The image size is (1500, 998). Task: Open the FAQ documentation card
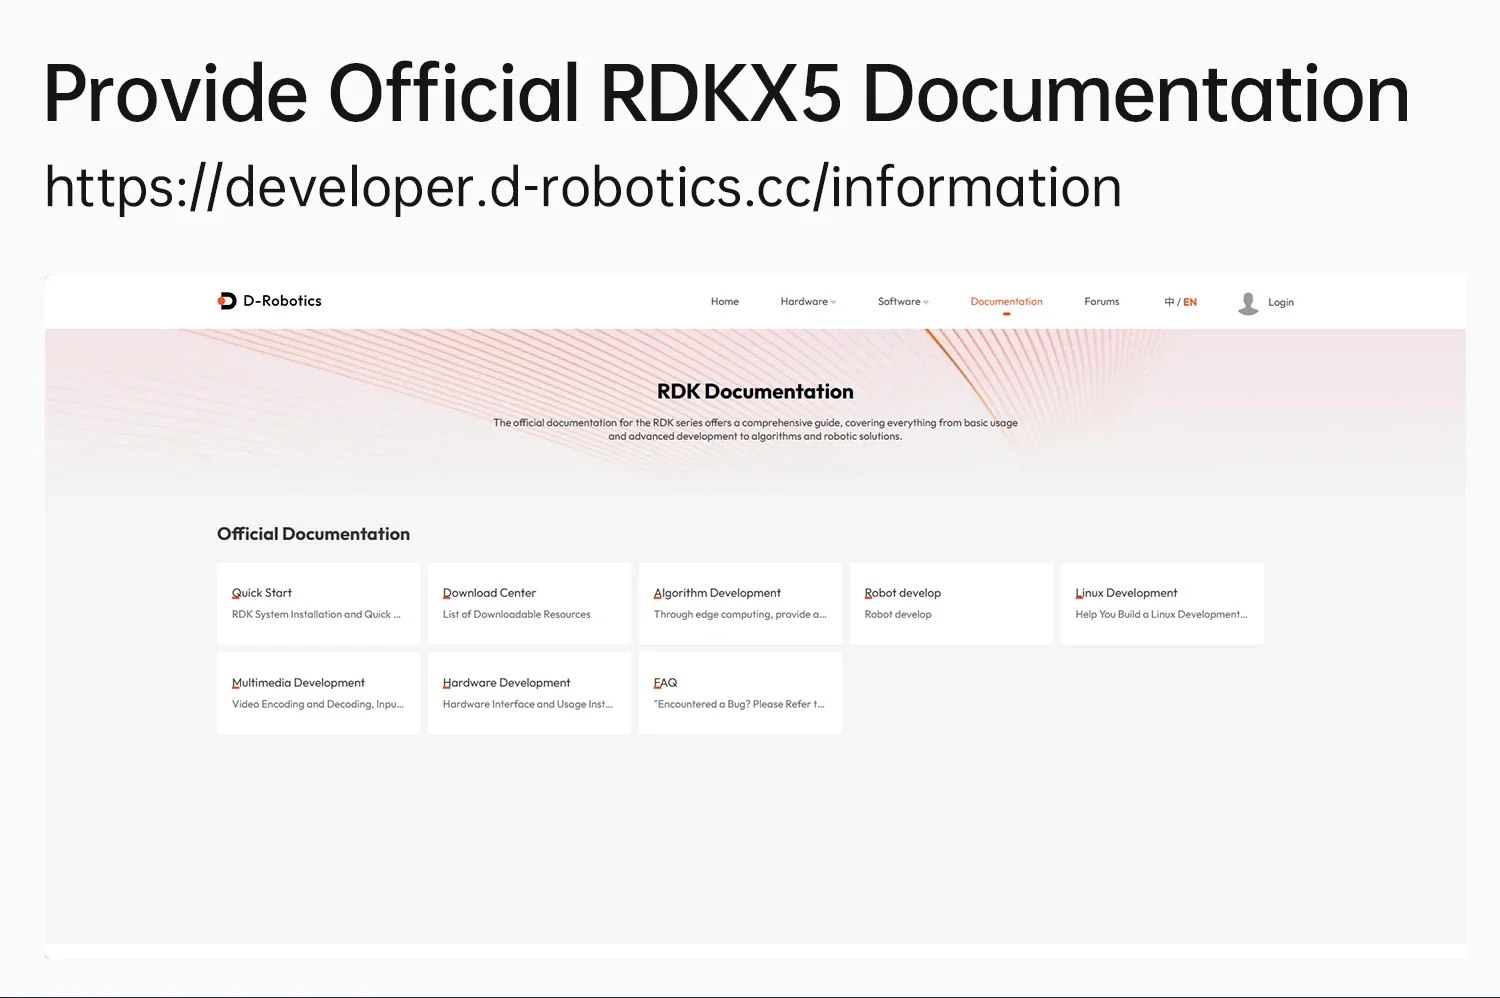coord(741,694)
